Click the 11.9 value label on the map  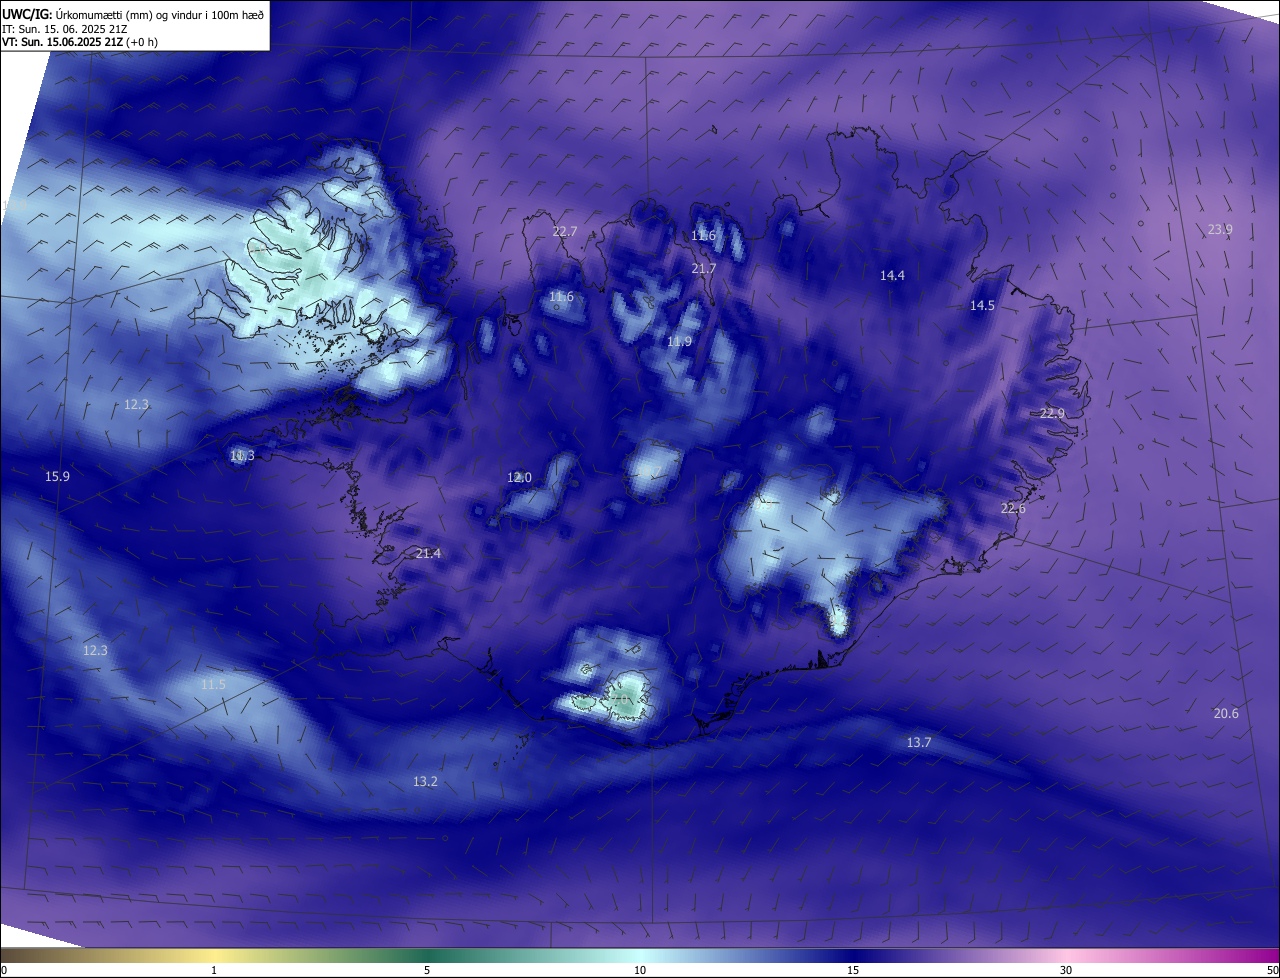coord(679,341)
